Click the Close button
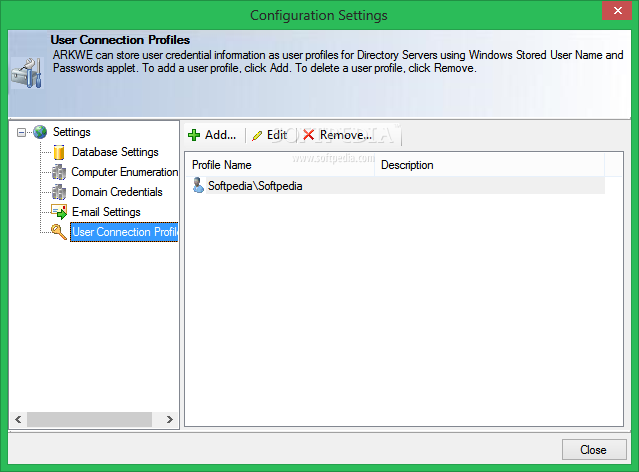 point(594,450)
